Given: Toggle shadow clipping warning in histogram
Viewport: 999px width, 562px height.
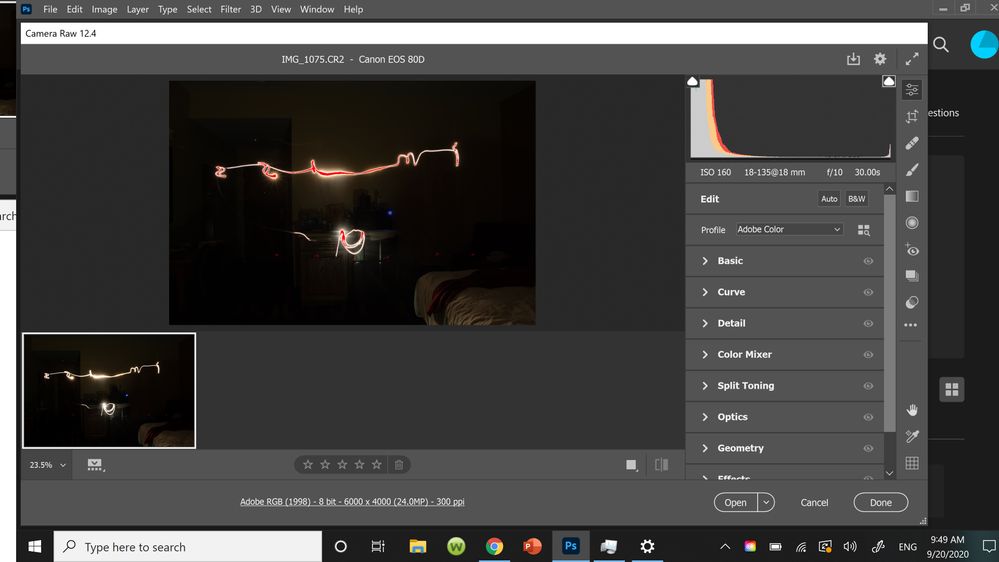Looking at the screenshot, I should (x=693, y=82).
